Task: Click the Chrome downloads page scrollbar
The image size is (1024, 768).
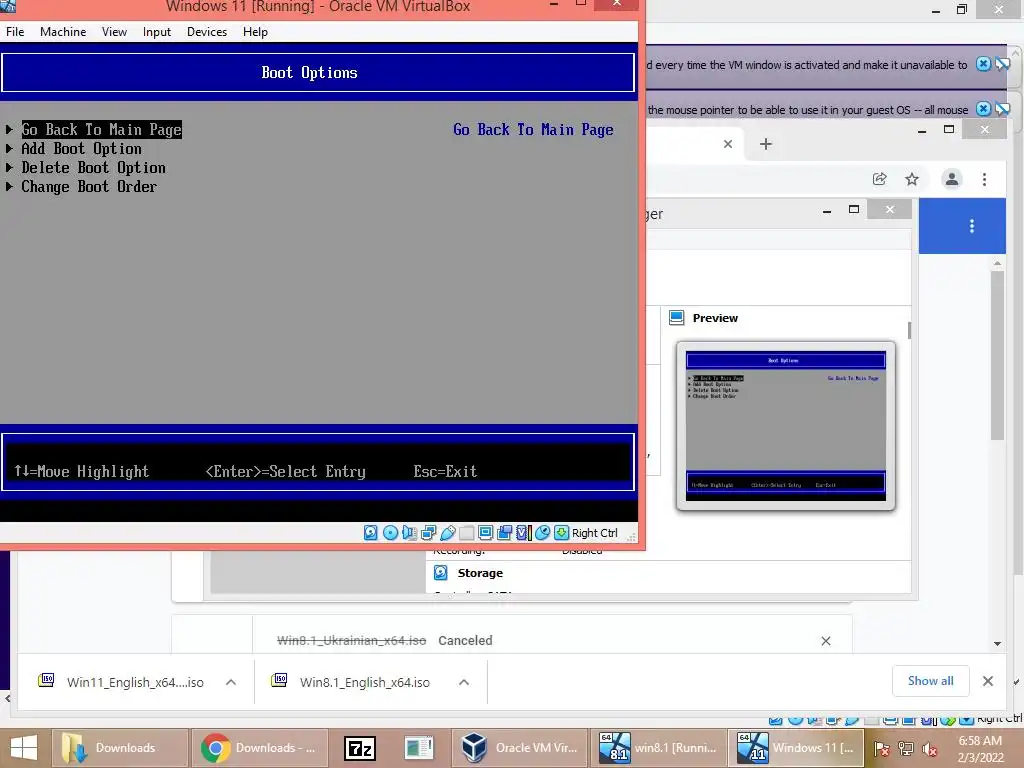Action: tap(997, 355)
